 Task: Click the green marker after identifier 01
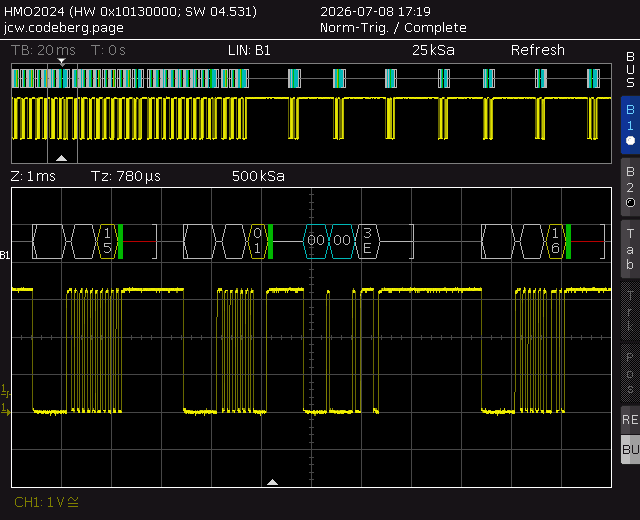[270, 241]
